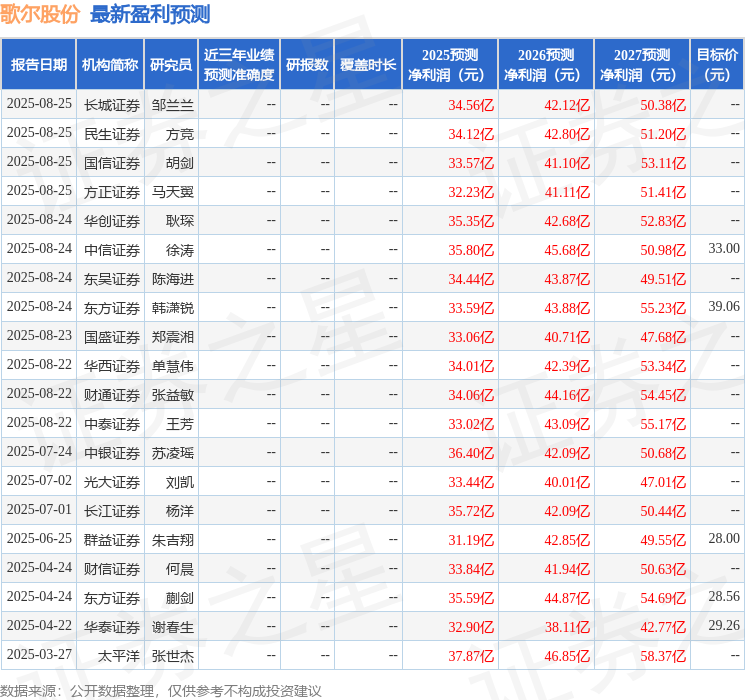
Task: Select the 国信证券 institution cell
Action: (x=112, y=163)
